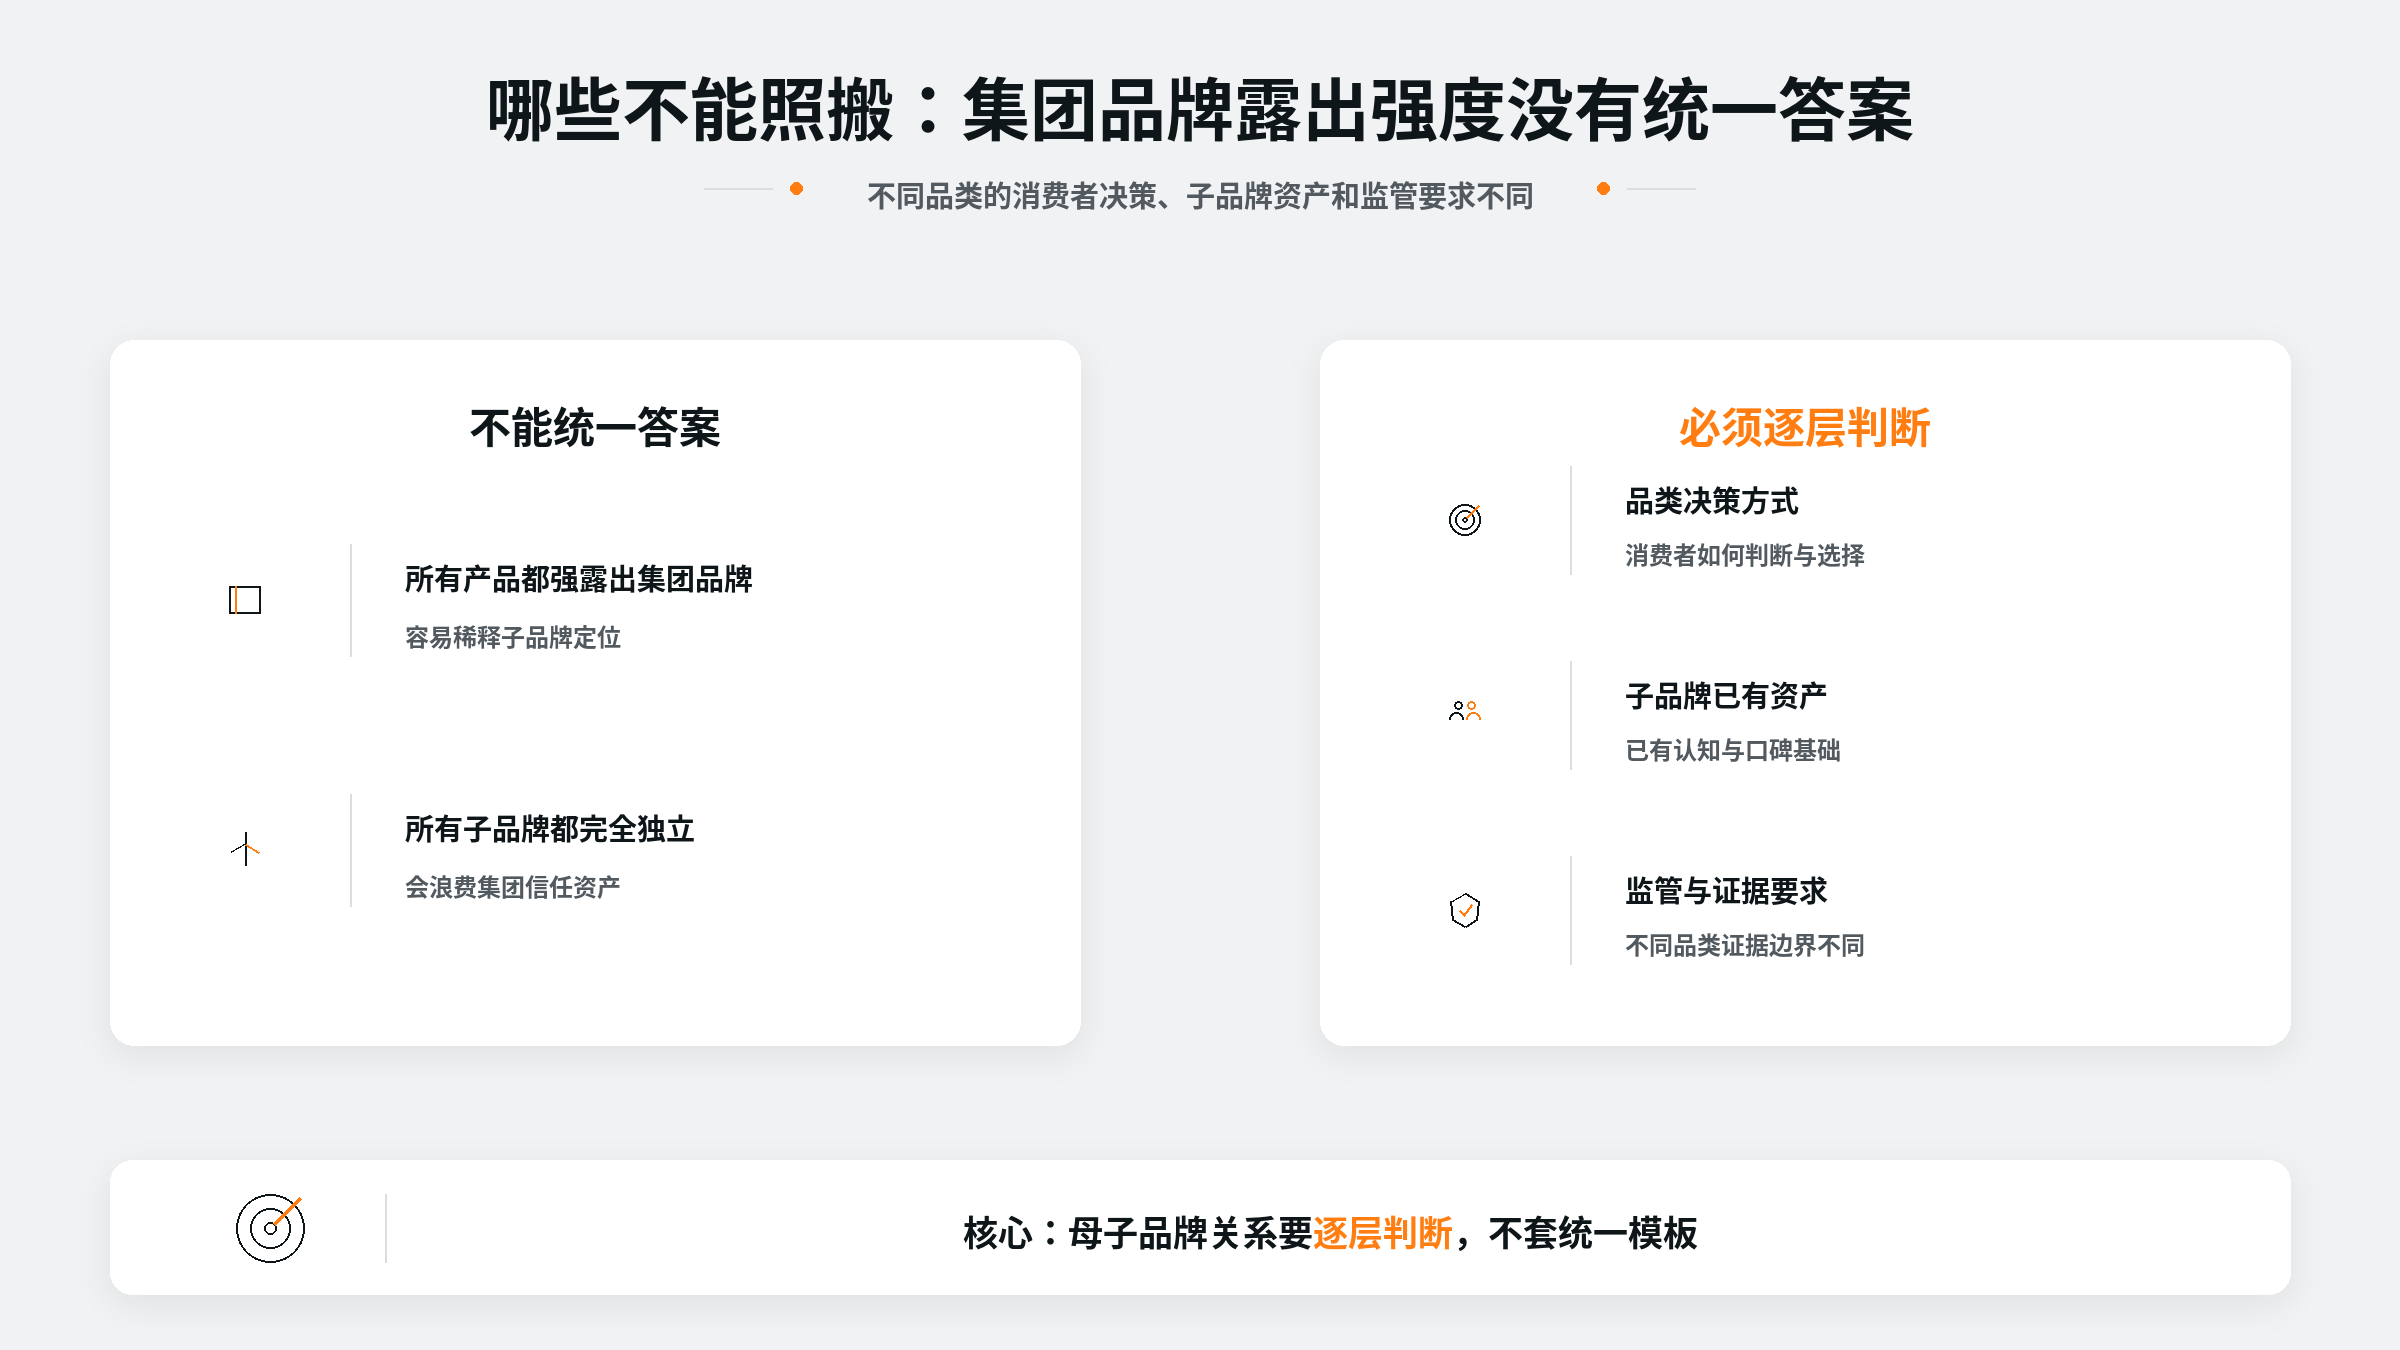Select the text 容易稀释子品牌定位
The height and width of the screenshot is (1350, 2400).
(513, 637)
